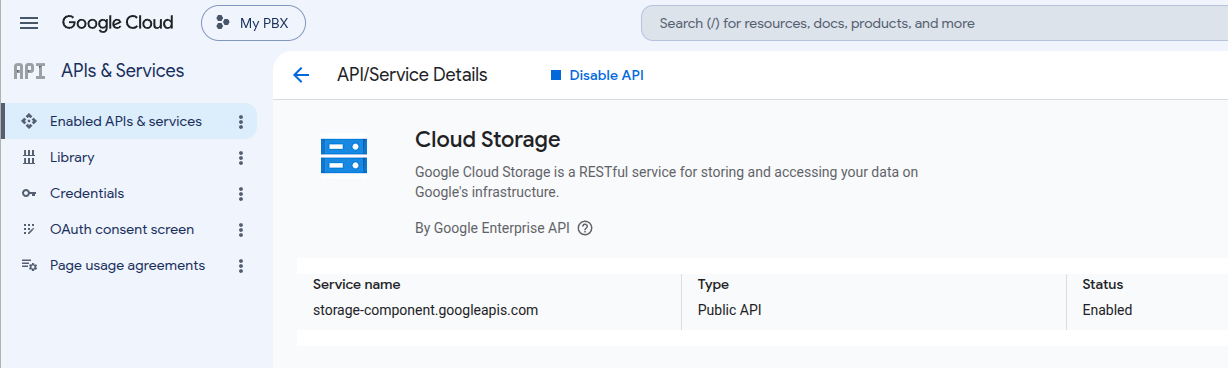Click the API logo beside APIs & Services

[29, 71]
